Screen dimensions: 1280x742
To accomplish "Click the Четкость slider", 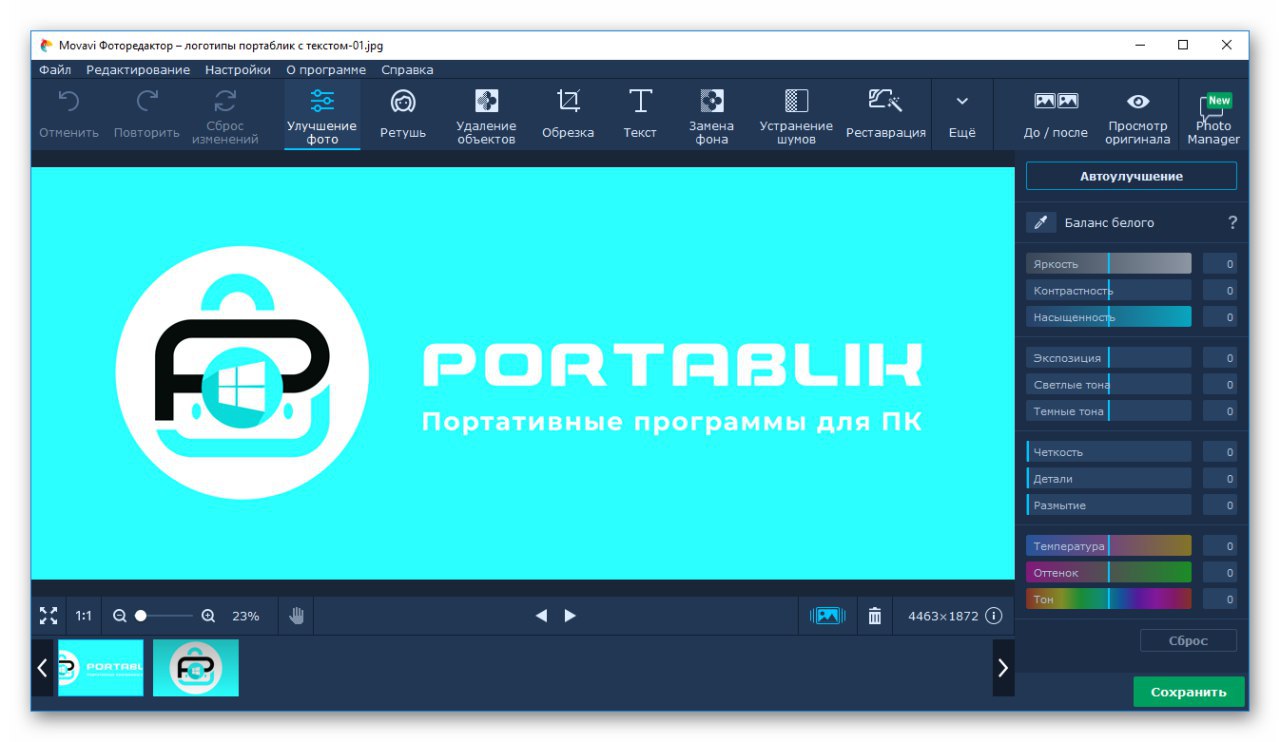I will [1109, 452].
